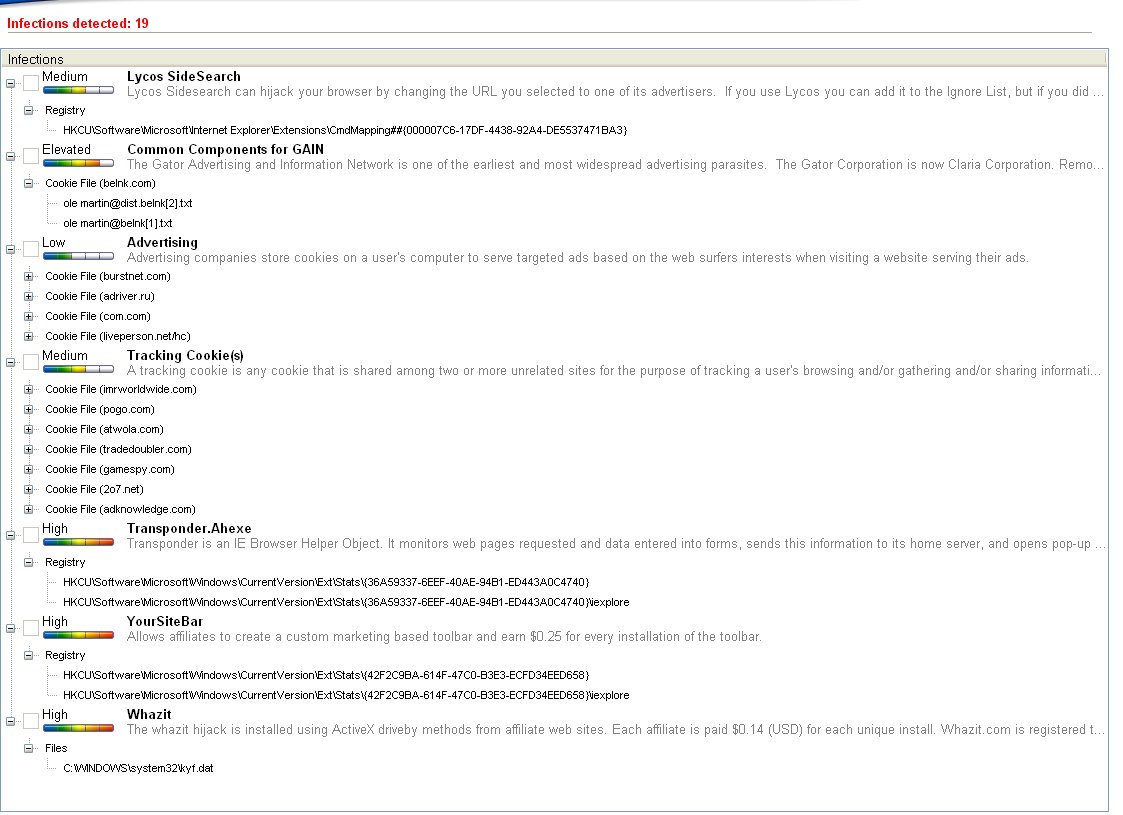The width and height of the screenshot is (1123, 815).
Task: Select the Lycos SideSearch title
Action: click(x=183, y=77)
